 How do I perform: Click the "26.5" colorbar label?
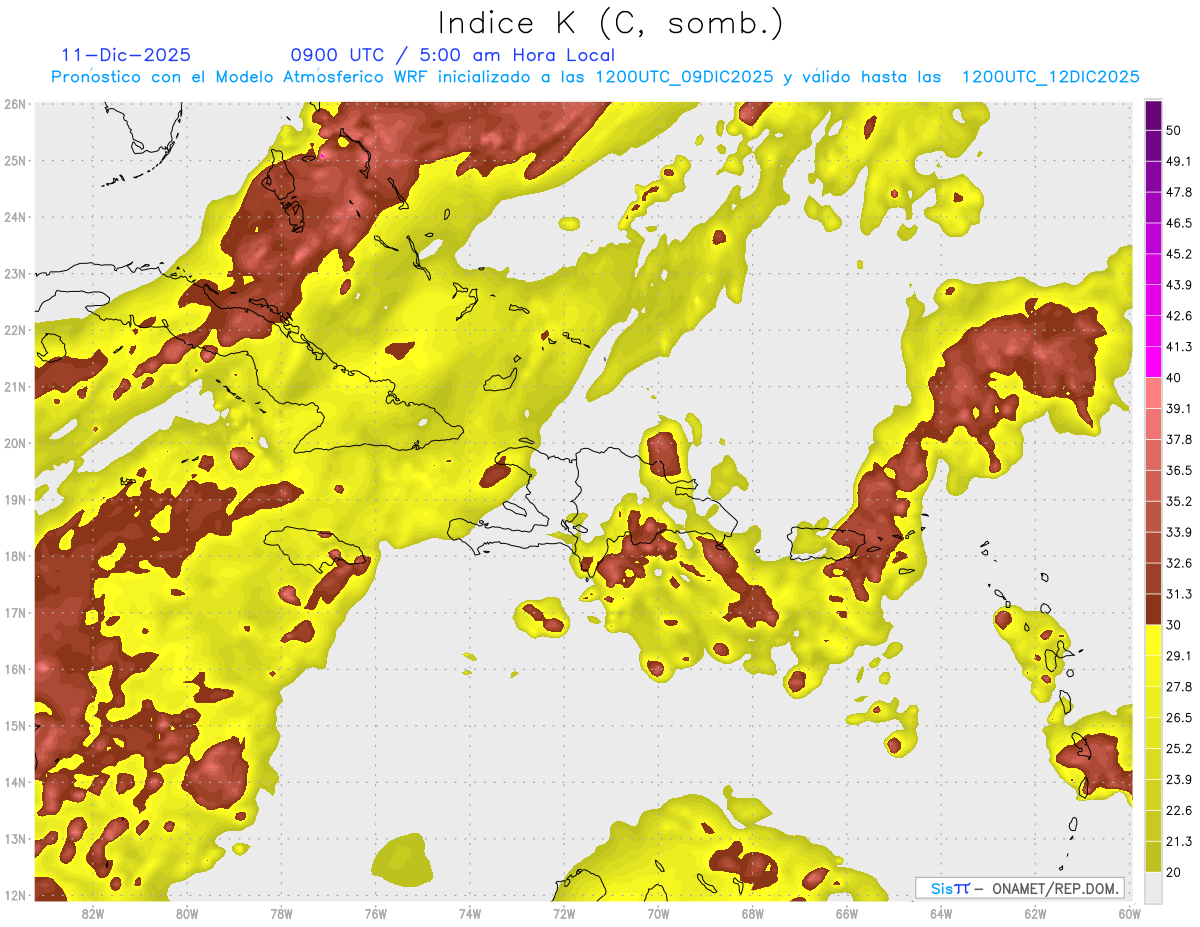[x=1179, y=718]
